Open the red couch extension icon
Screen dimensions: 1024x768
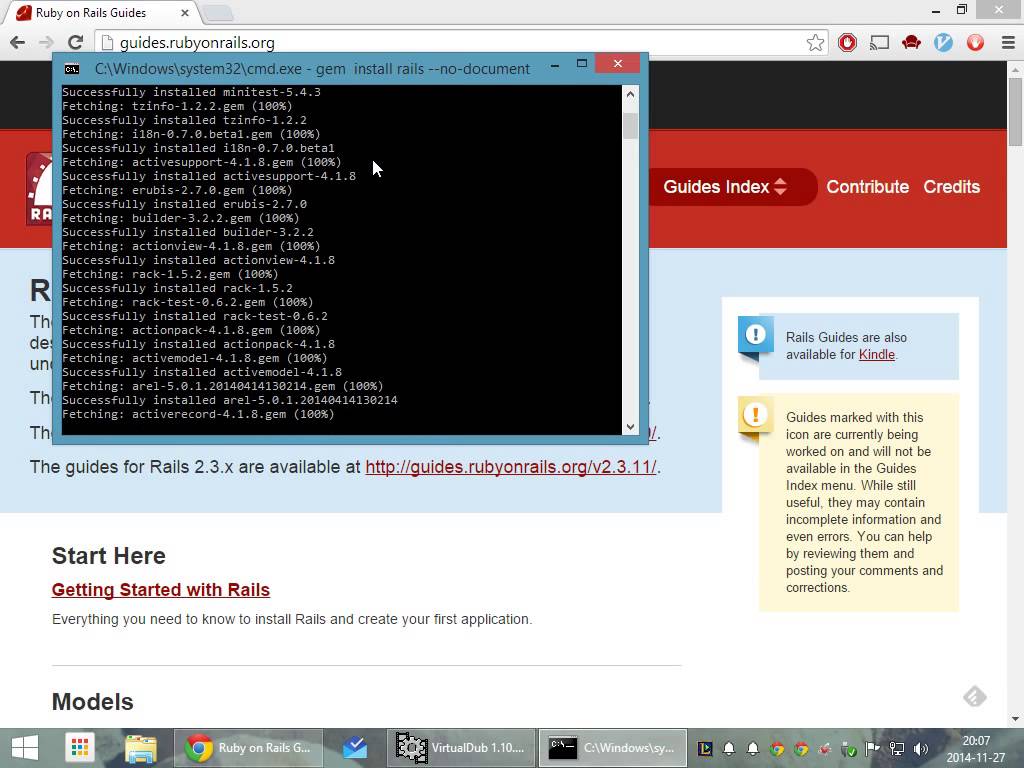(x=911, y=43)
